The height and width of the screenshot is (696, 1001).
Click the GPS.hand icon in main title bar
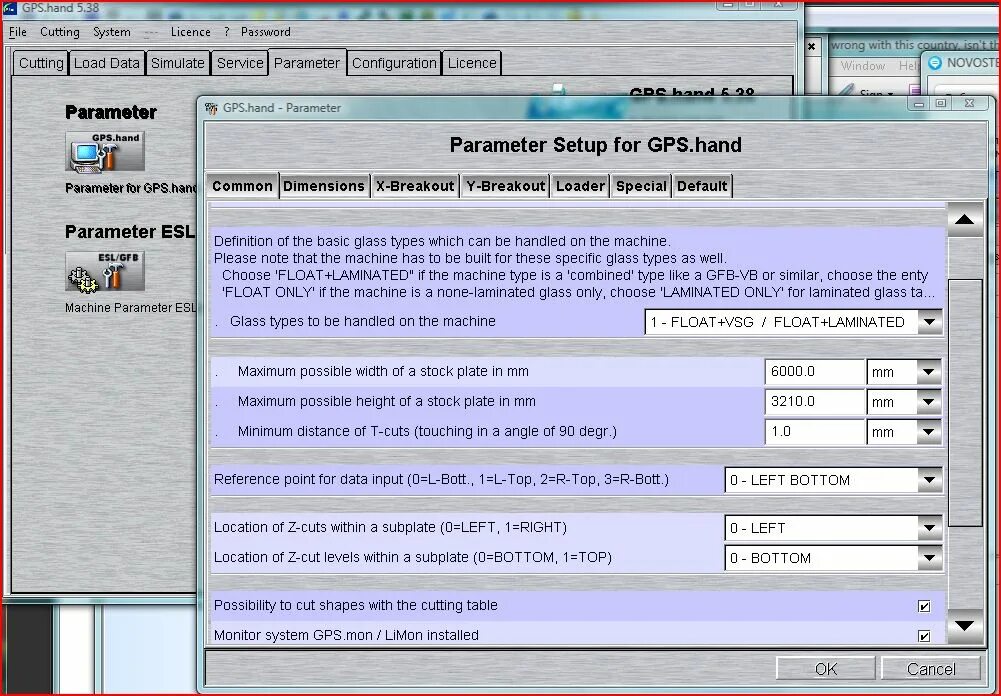point(10,7)
